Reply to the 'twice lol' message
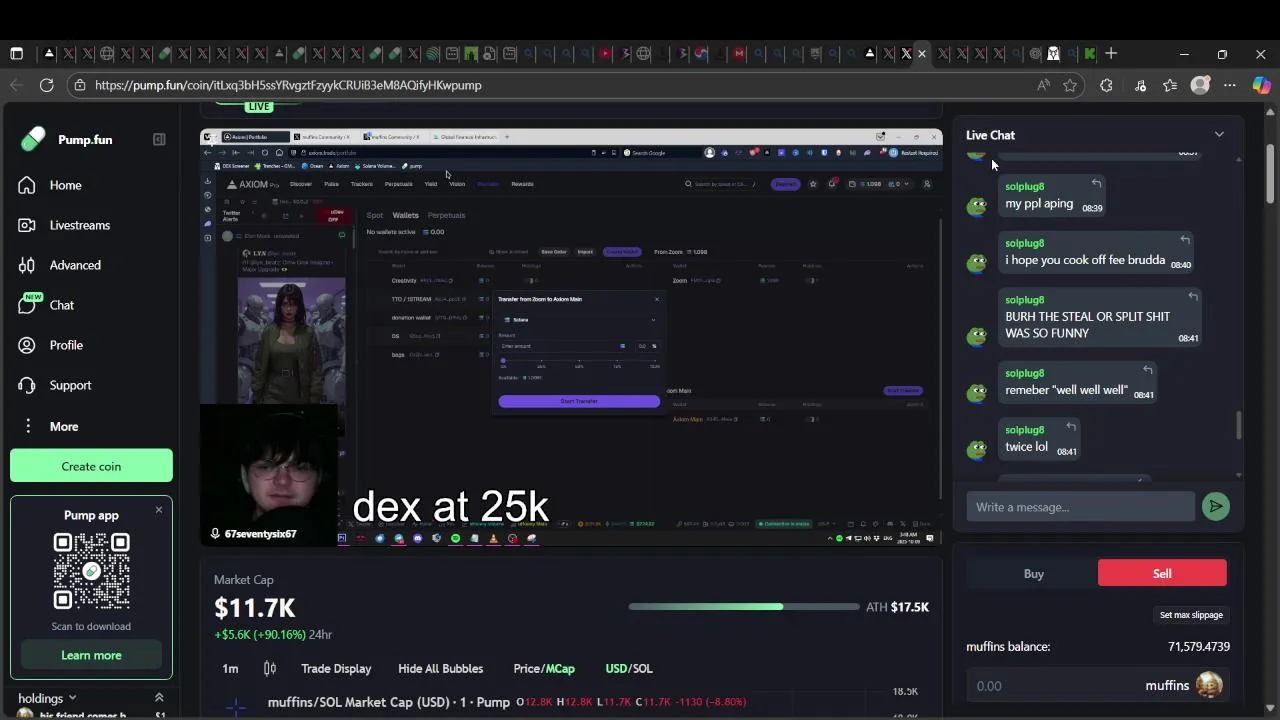The width and height of the screenshot is (1280, 720). click(1070, 427)
